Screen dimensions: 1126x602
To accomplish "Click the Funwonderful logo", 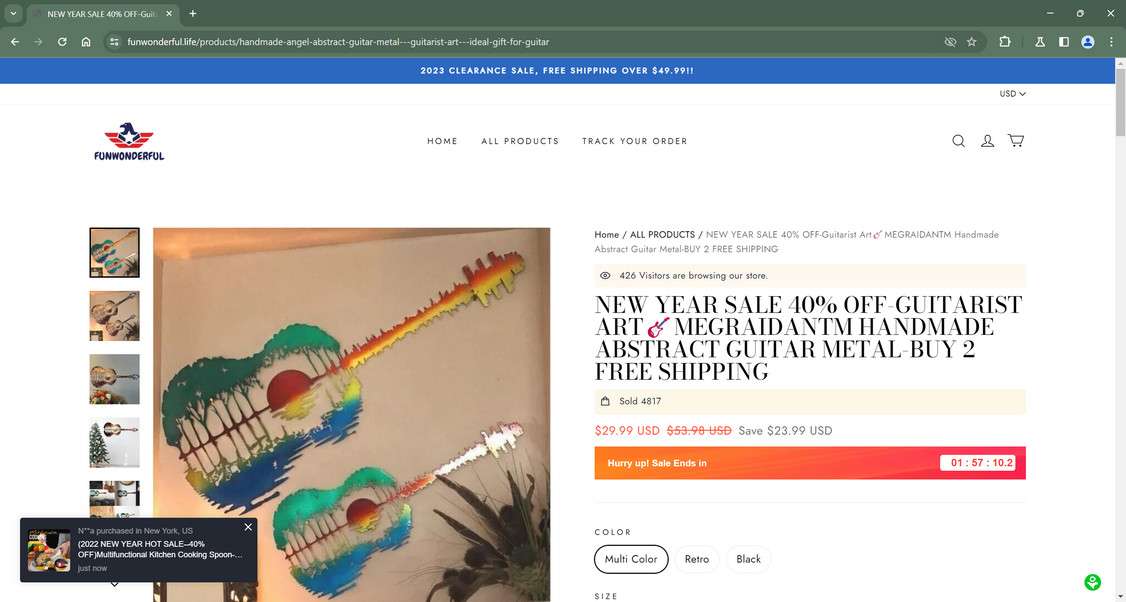I will coord(129,141).
